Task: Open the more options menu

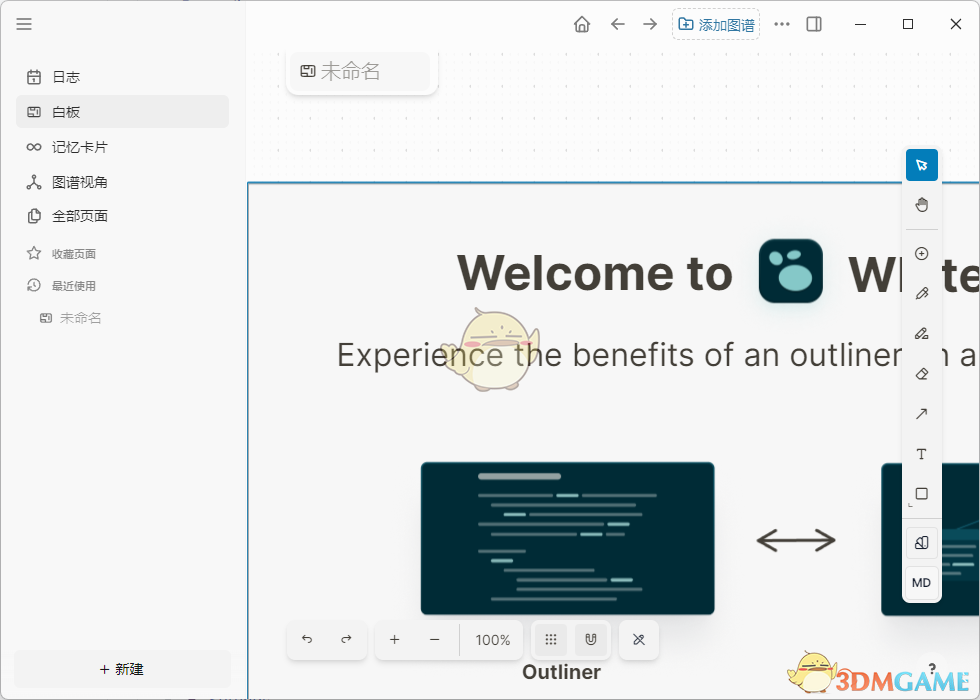Action: point(781,24)
